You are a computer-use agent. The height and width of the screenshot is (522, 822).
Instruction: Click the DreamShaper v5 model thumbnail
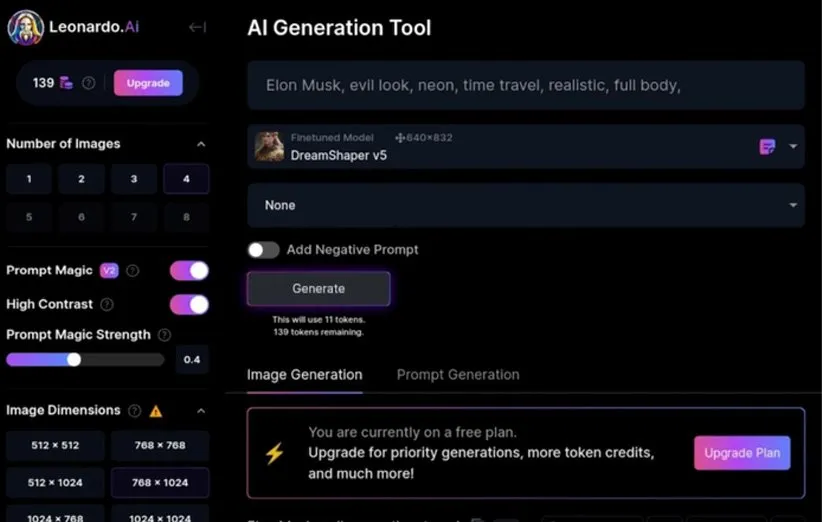pos(269,146)
